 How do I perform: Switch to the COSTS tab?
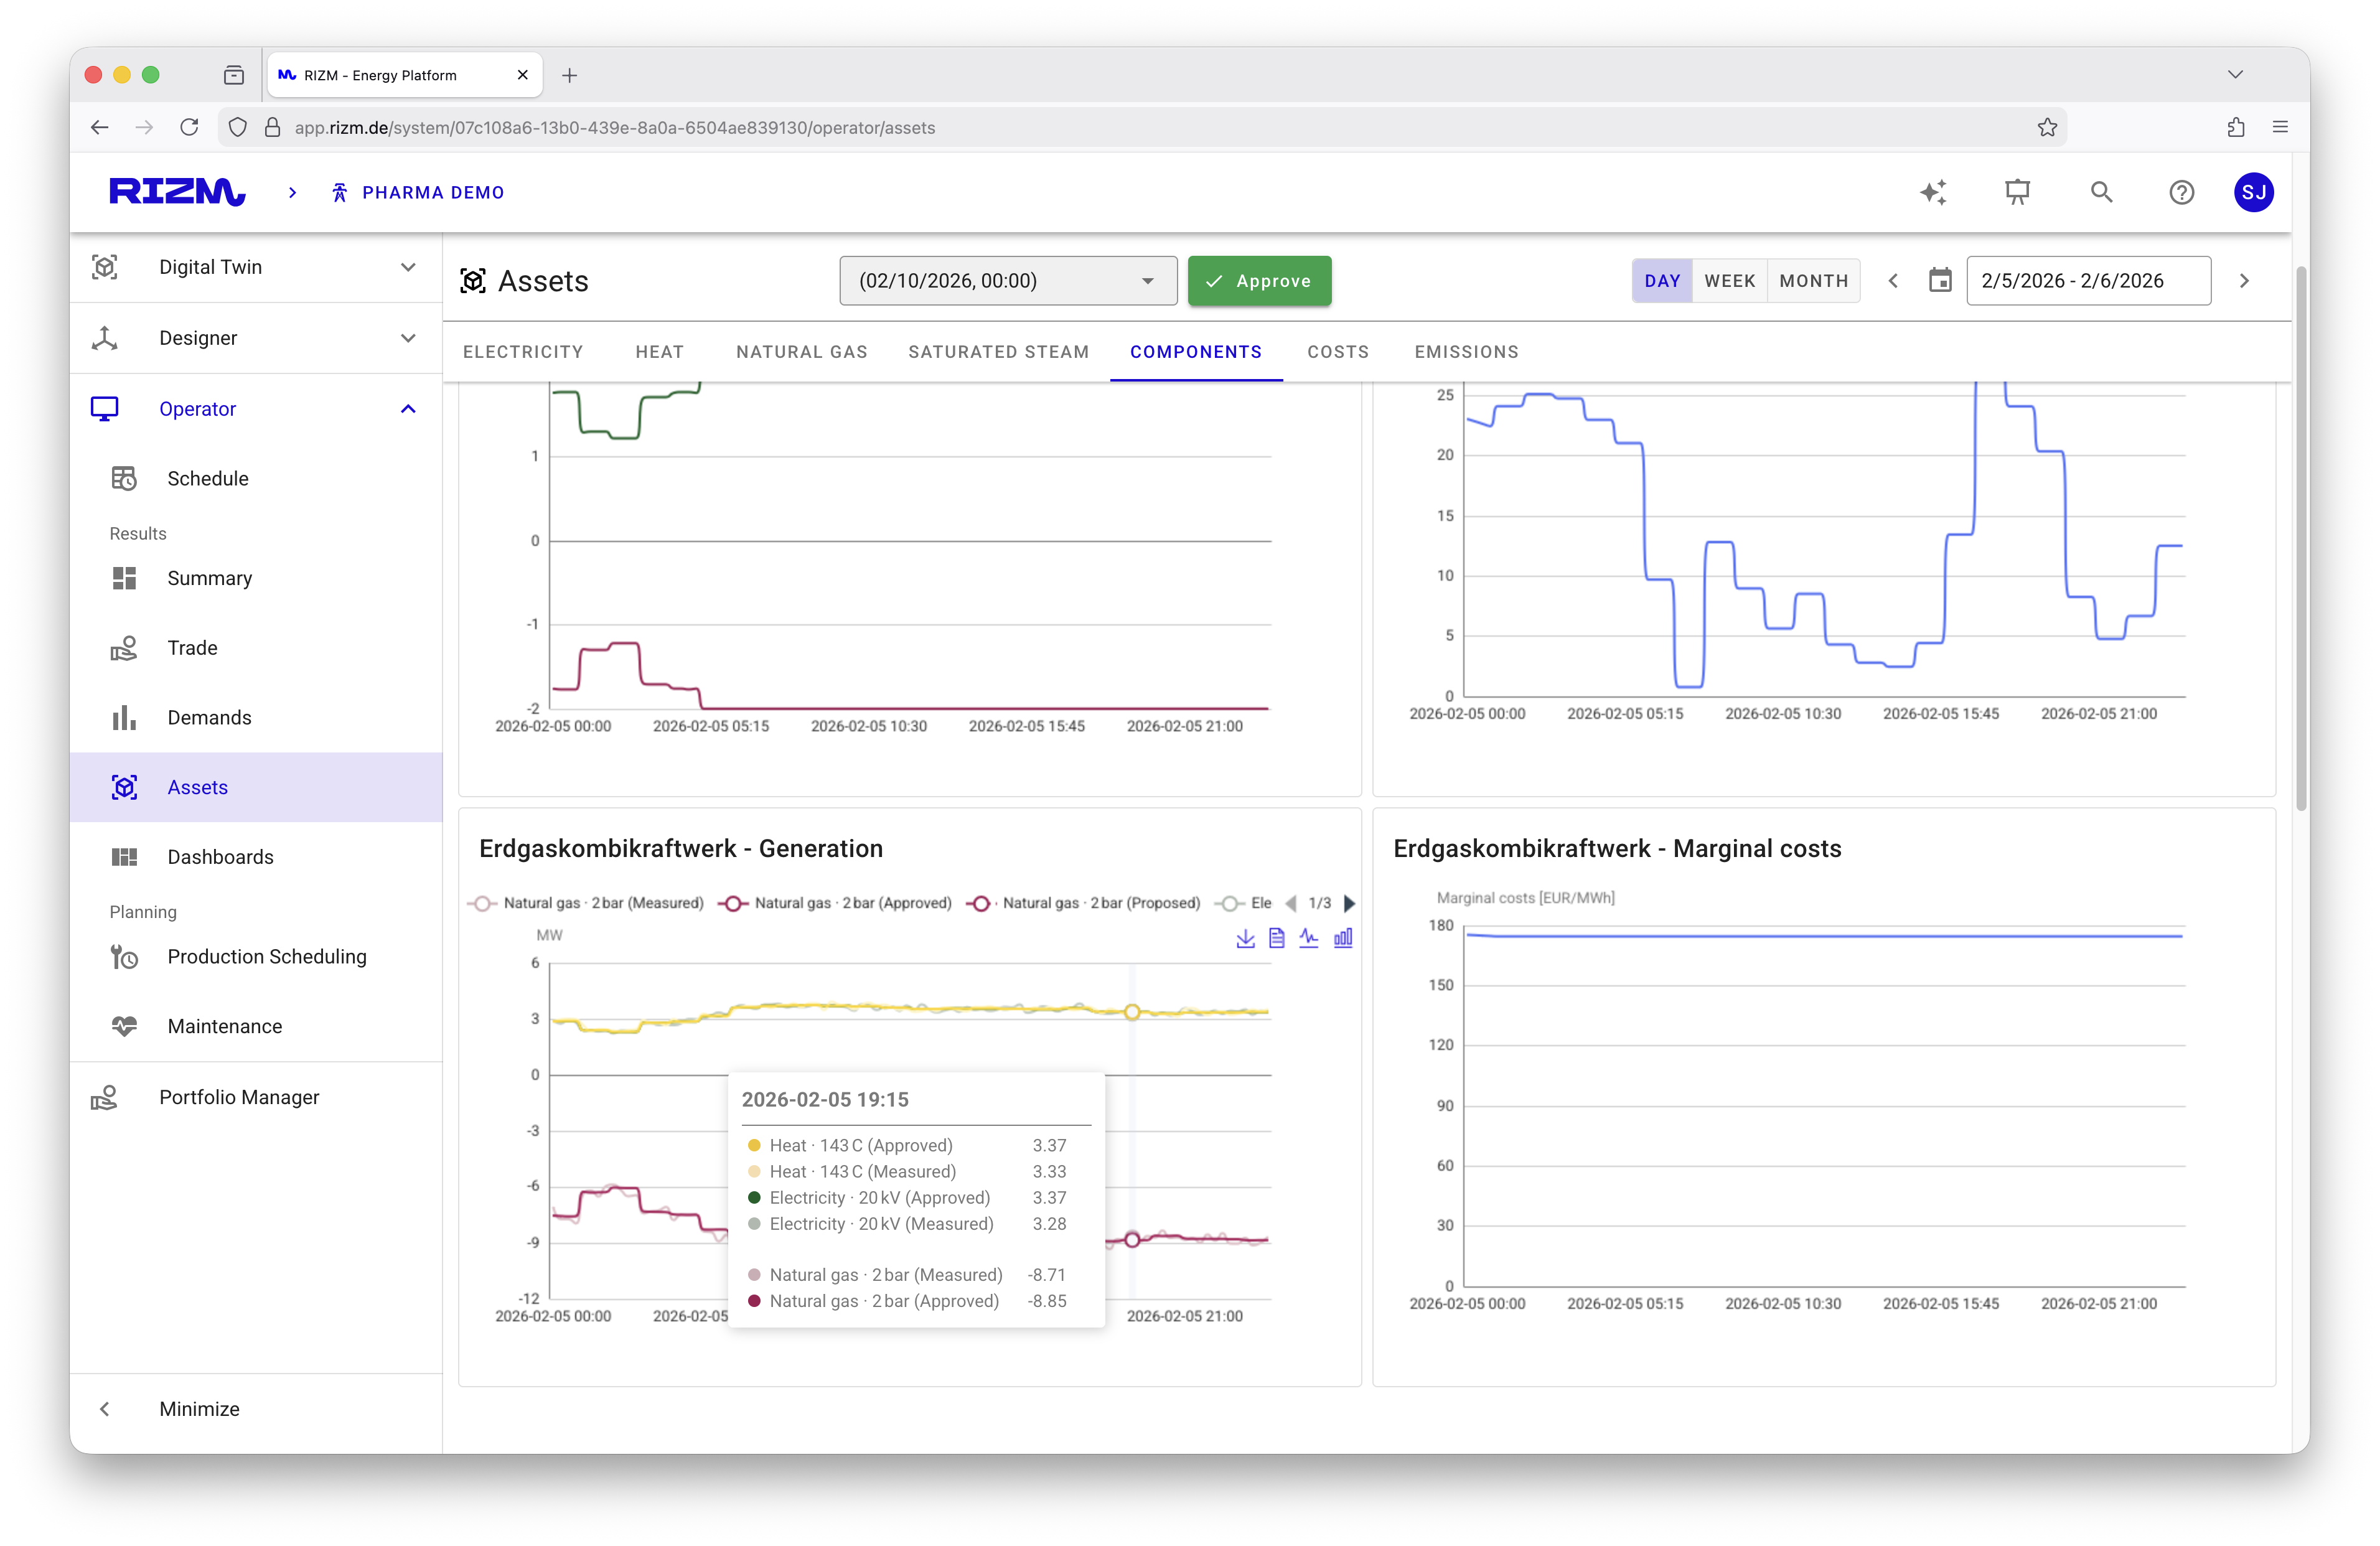(x=1338, y=352)
